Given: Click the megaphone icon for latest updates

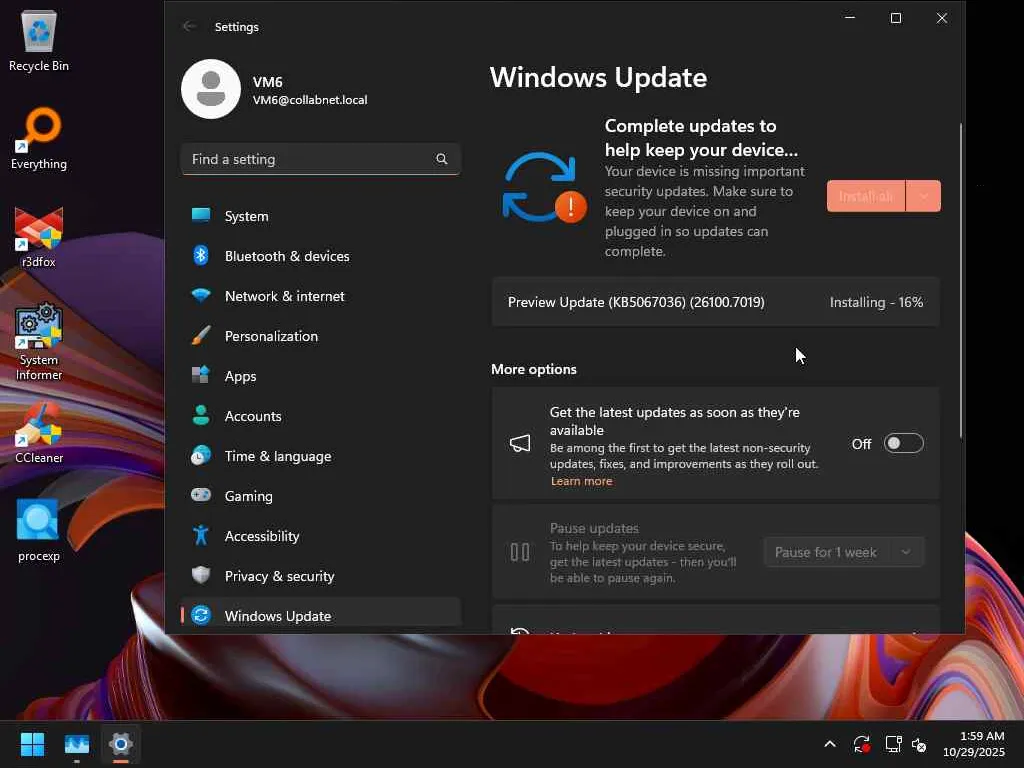Looking at the screenshot, I should tap(520, 443).
